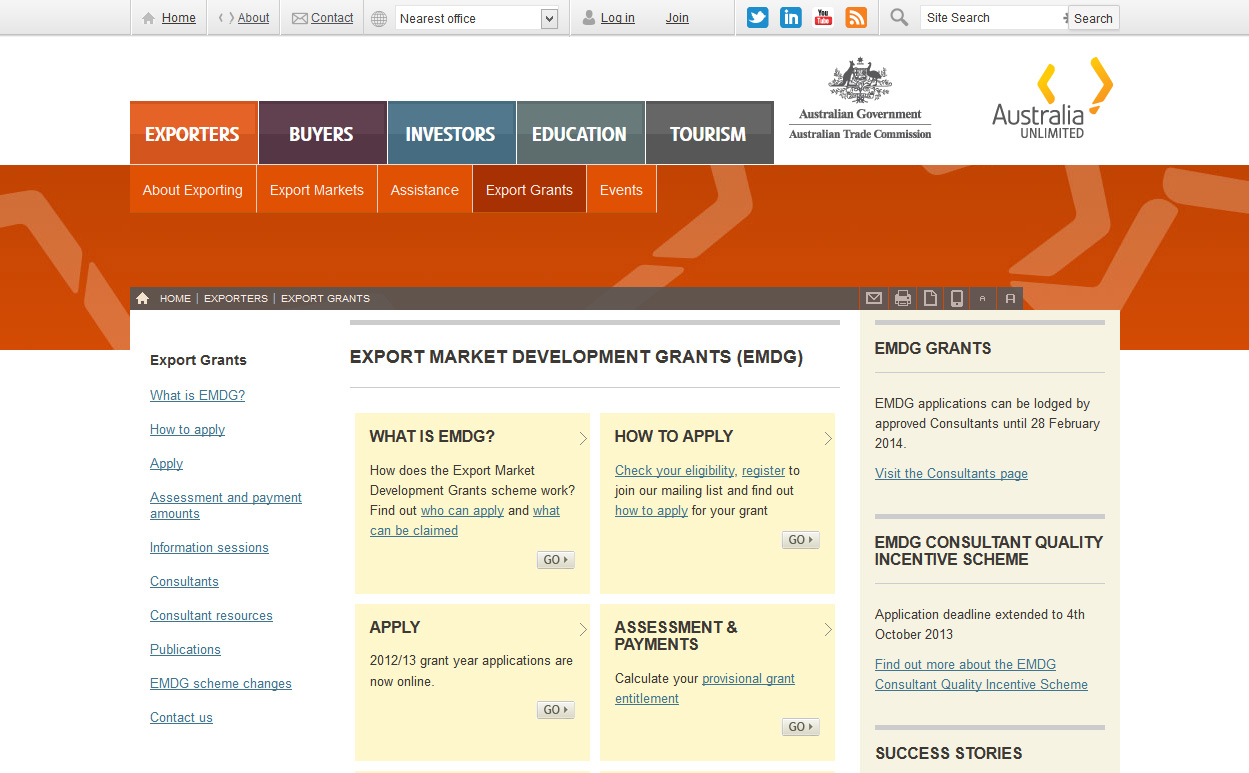
Task: Click the 'Check your eligibility' link
Action: coord(675,470)
